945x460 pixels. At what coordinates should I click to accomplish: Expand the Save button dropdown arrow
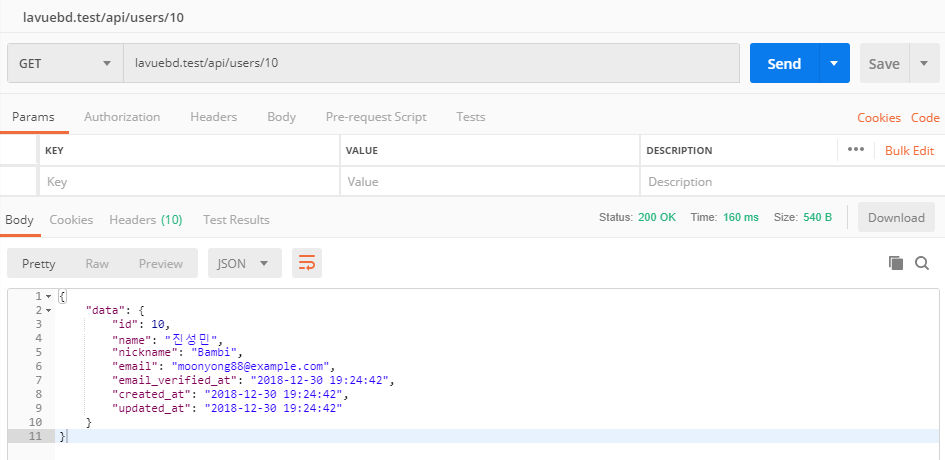click(x=922, y=63)
